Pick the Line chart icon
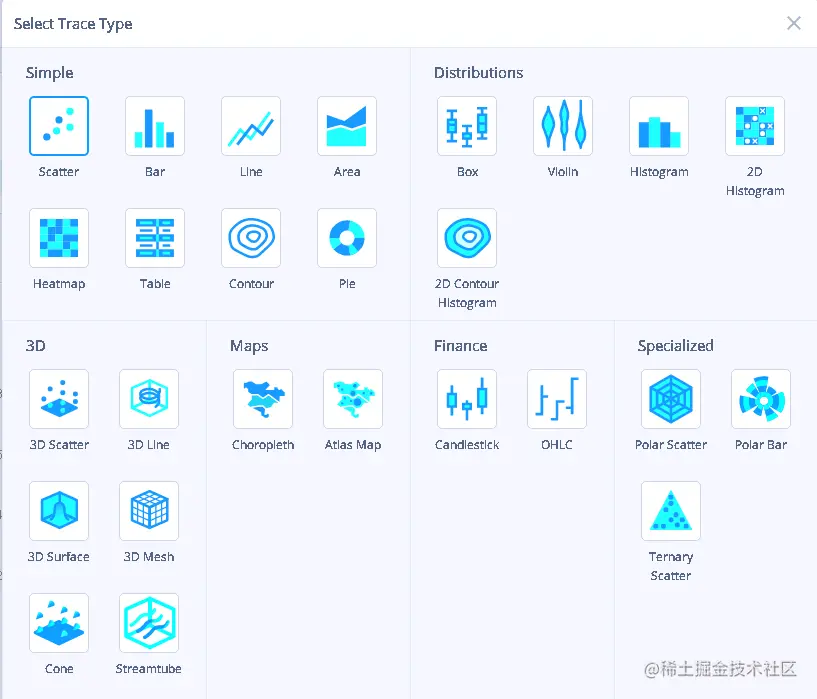The image size is (817, 699). click(x=251, y=126)
